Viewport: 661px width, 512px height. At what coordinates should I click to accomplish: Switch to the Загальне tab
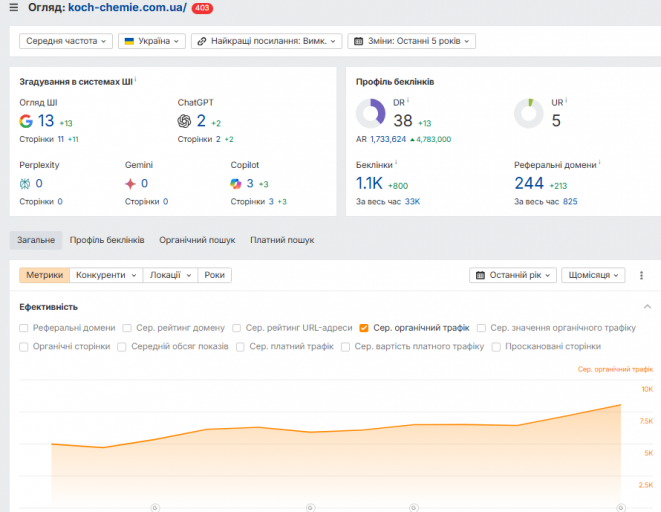pyautogui.click(x=36, y=240)
